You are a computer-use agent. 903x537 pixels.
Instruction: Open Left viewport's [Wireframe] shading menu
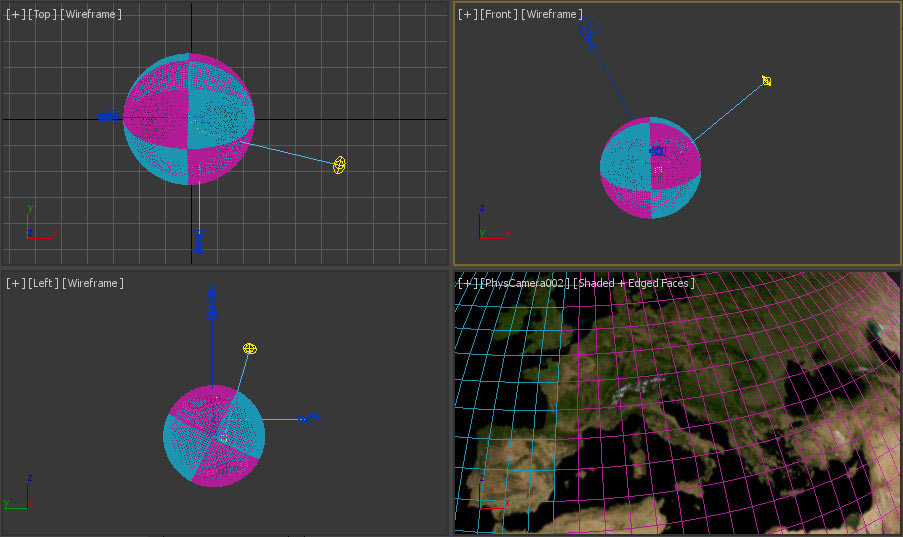[93, 284]
